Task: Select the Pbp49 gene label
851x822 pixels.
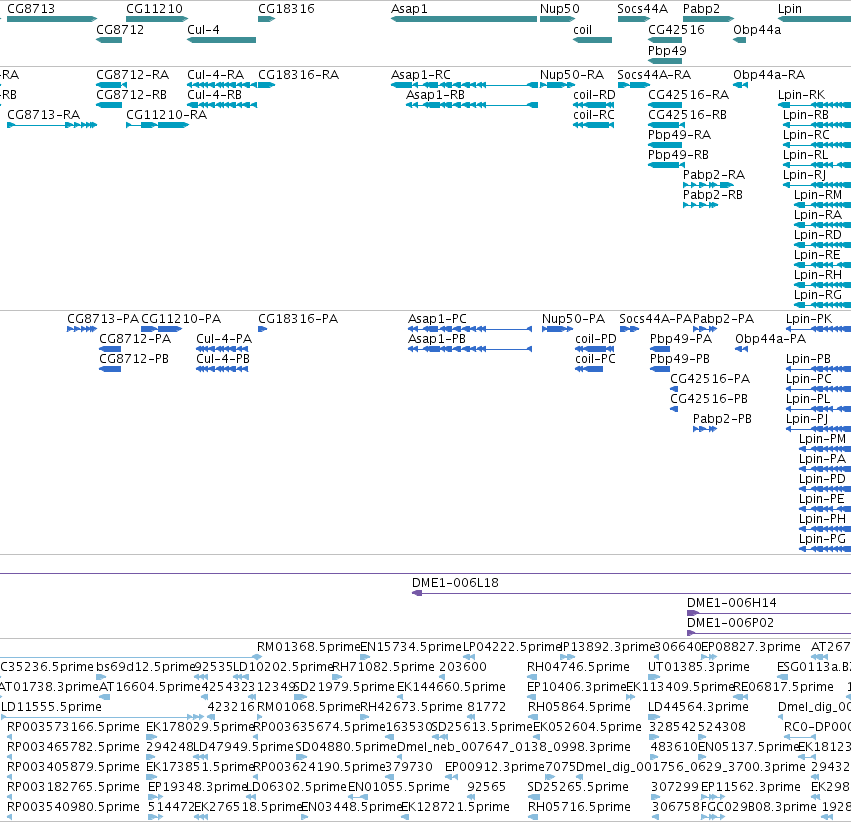Action: pyautogui.click(x=667, y=50)
